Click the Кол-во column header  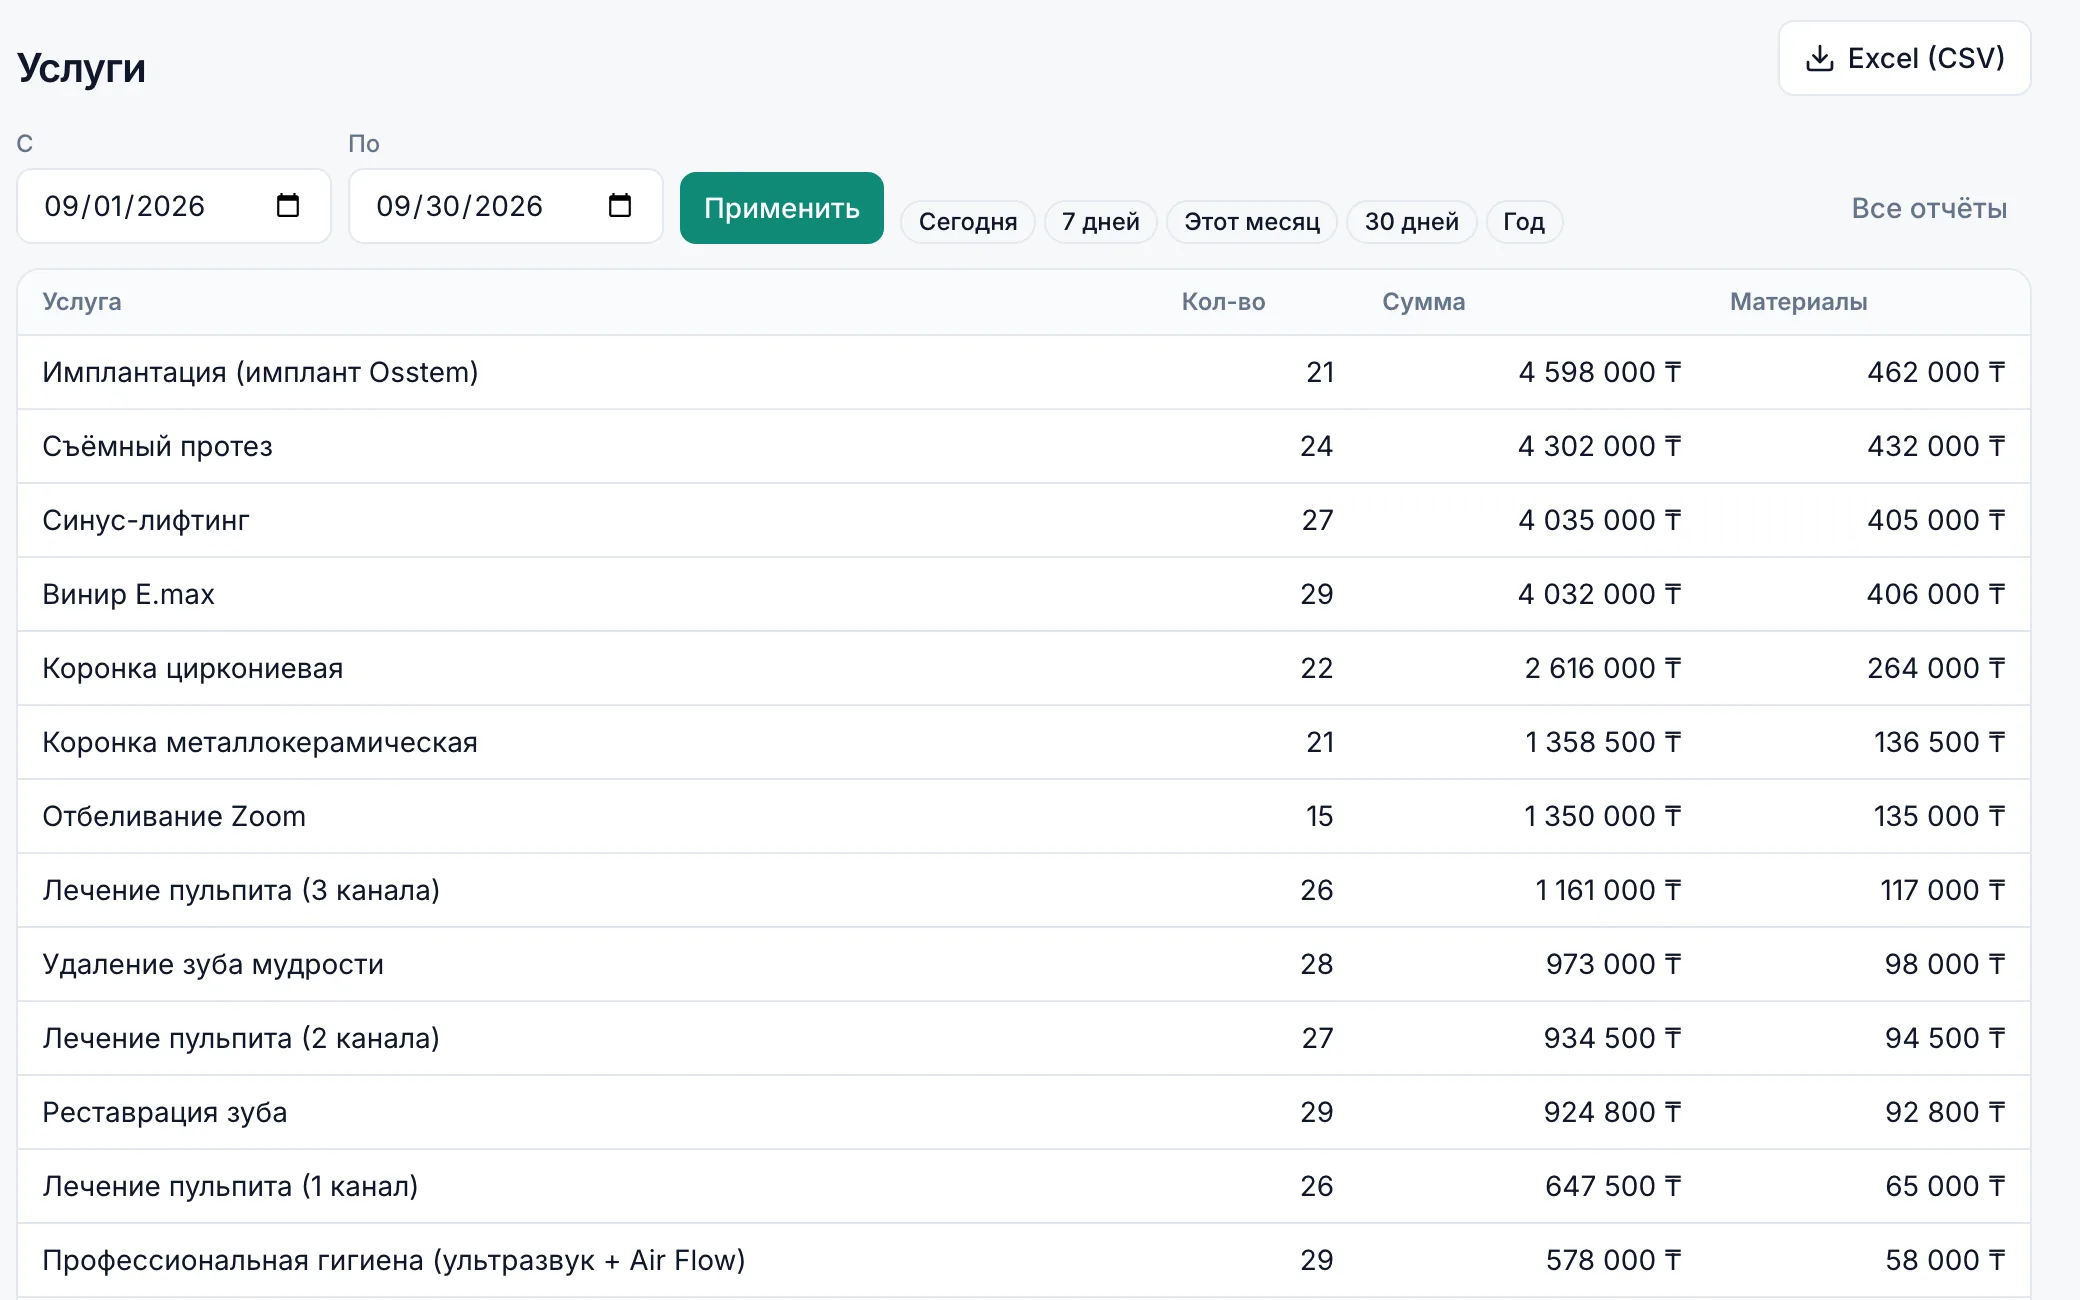(1223, 302)
